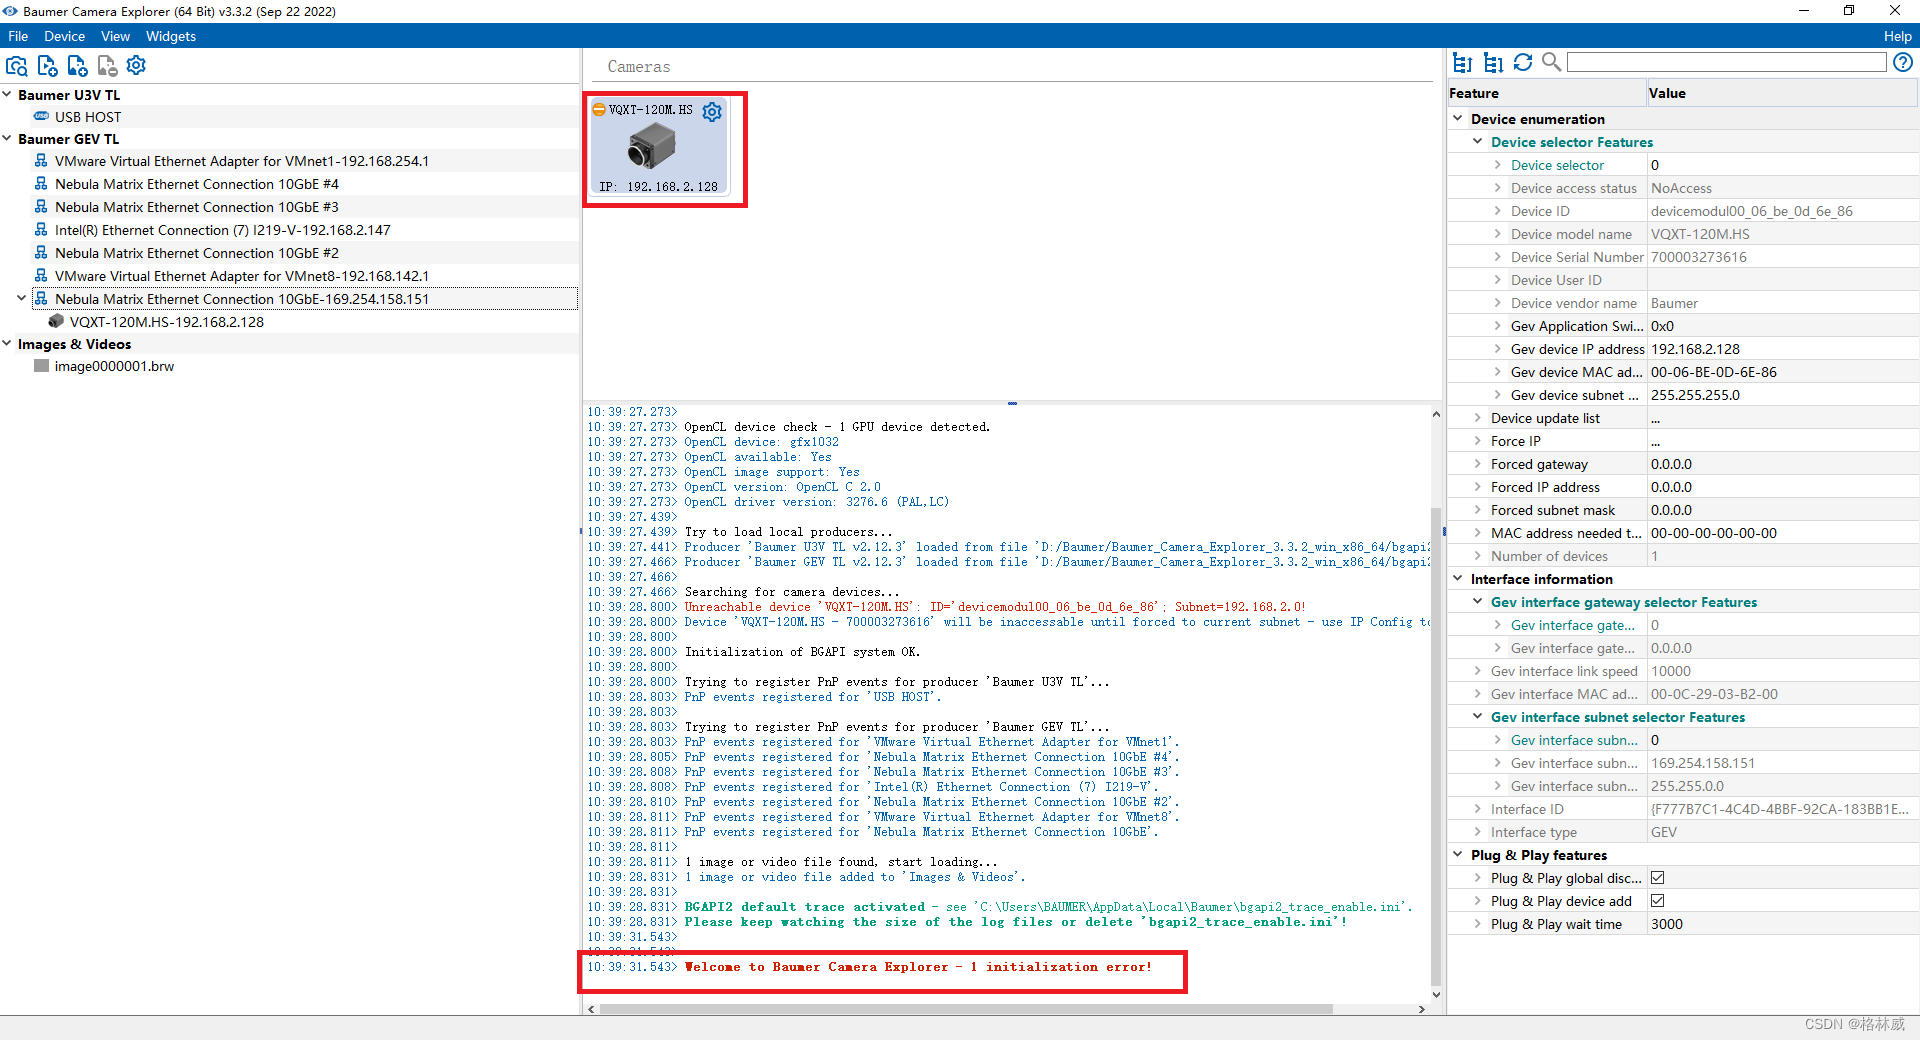Click the Gev interface link speed value 10000
Viewport: 1920px width, 1040px height.
[x=1671, y=671]
